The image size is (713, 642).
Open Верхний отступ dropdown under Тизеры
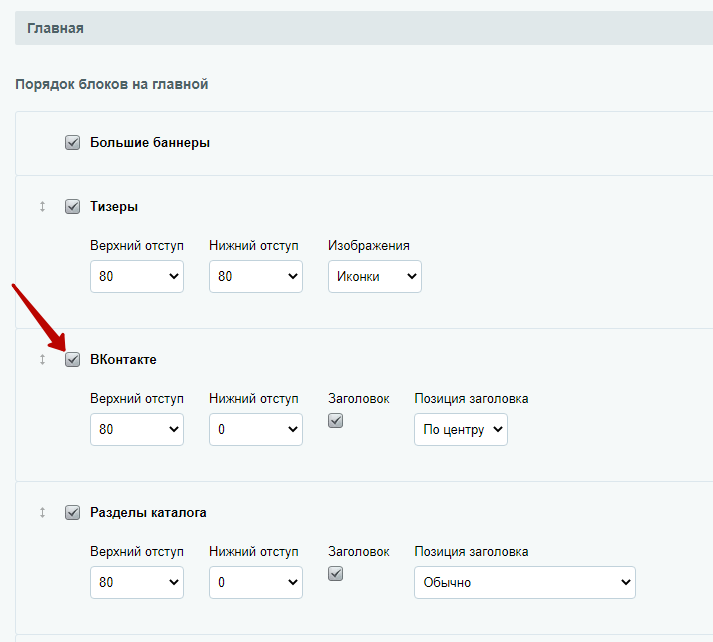click(x=137, y=276)
